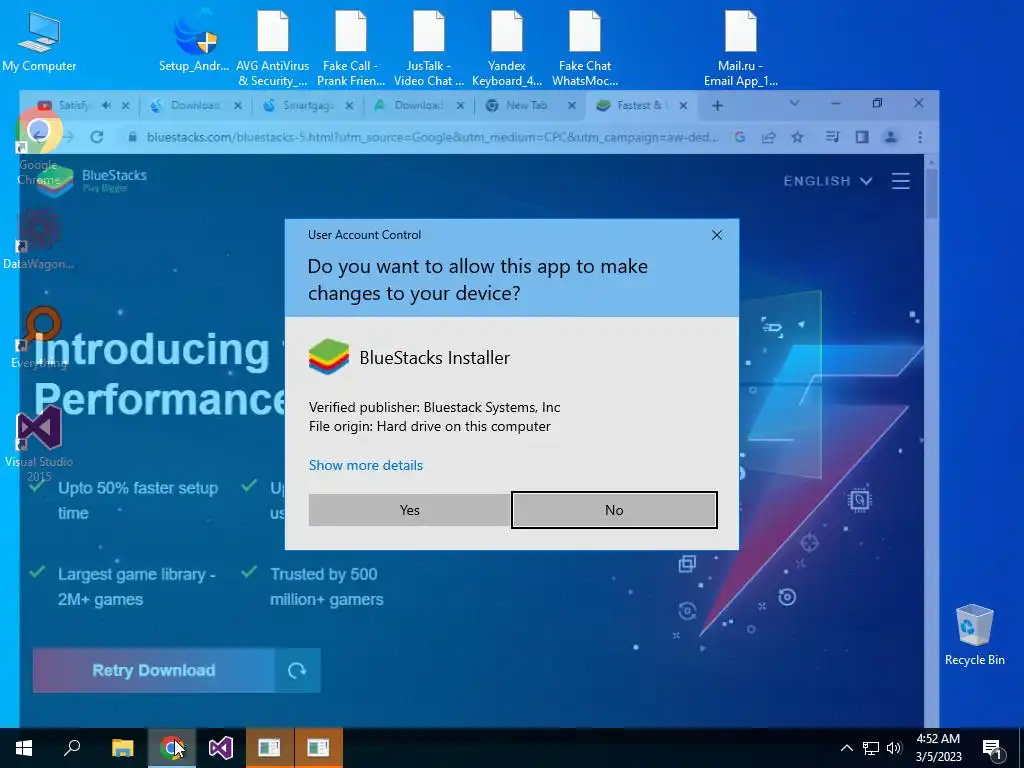The image size is (1024, 768).
Task: Select Fake Chat WhatsMock file
Action: click(x=584, y=48)
